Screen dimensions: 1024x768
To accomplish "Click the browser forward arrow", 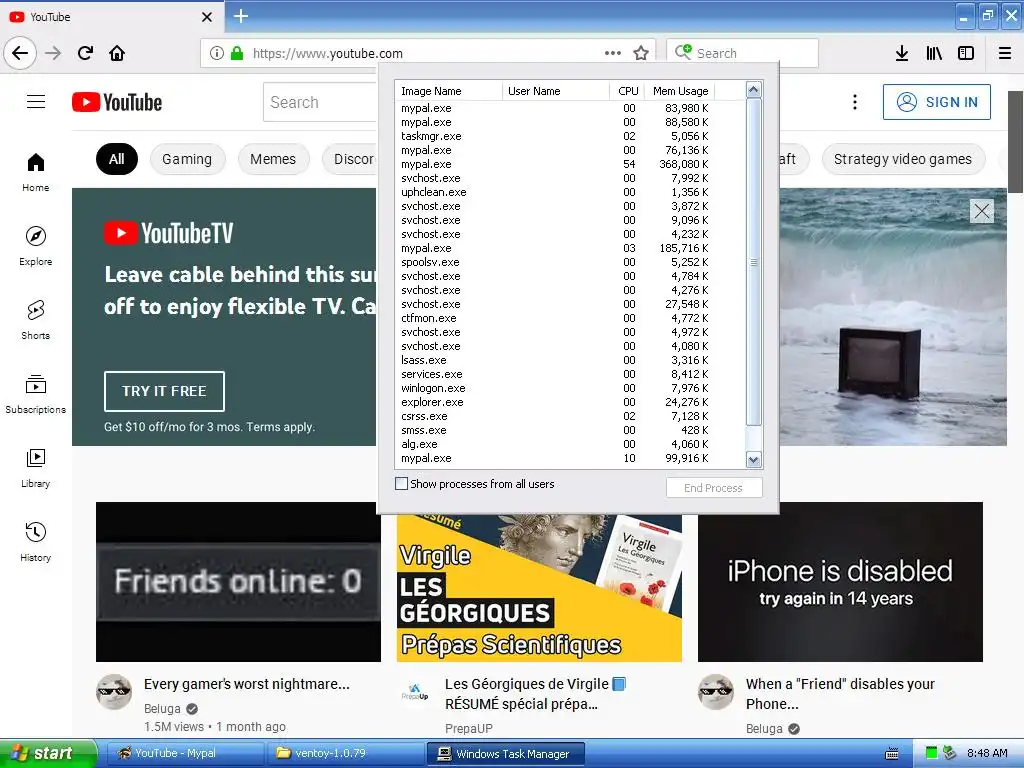I will point(53,53).
